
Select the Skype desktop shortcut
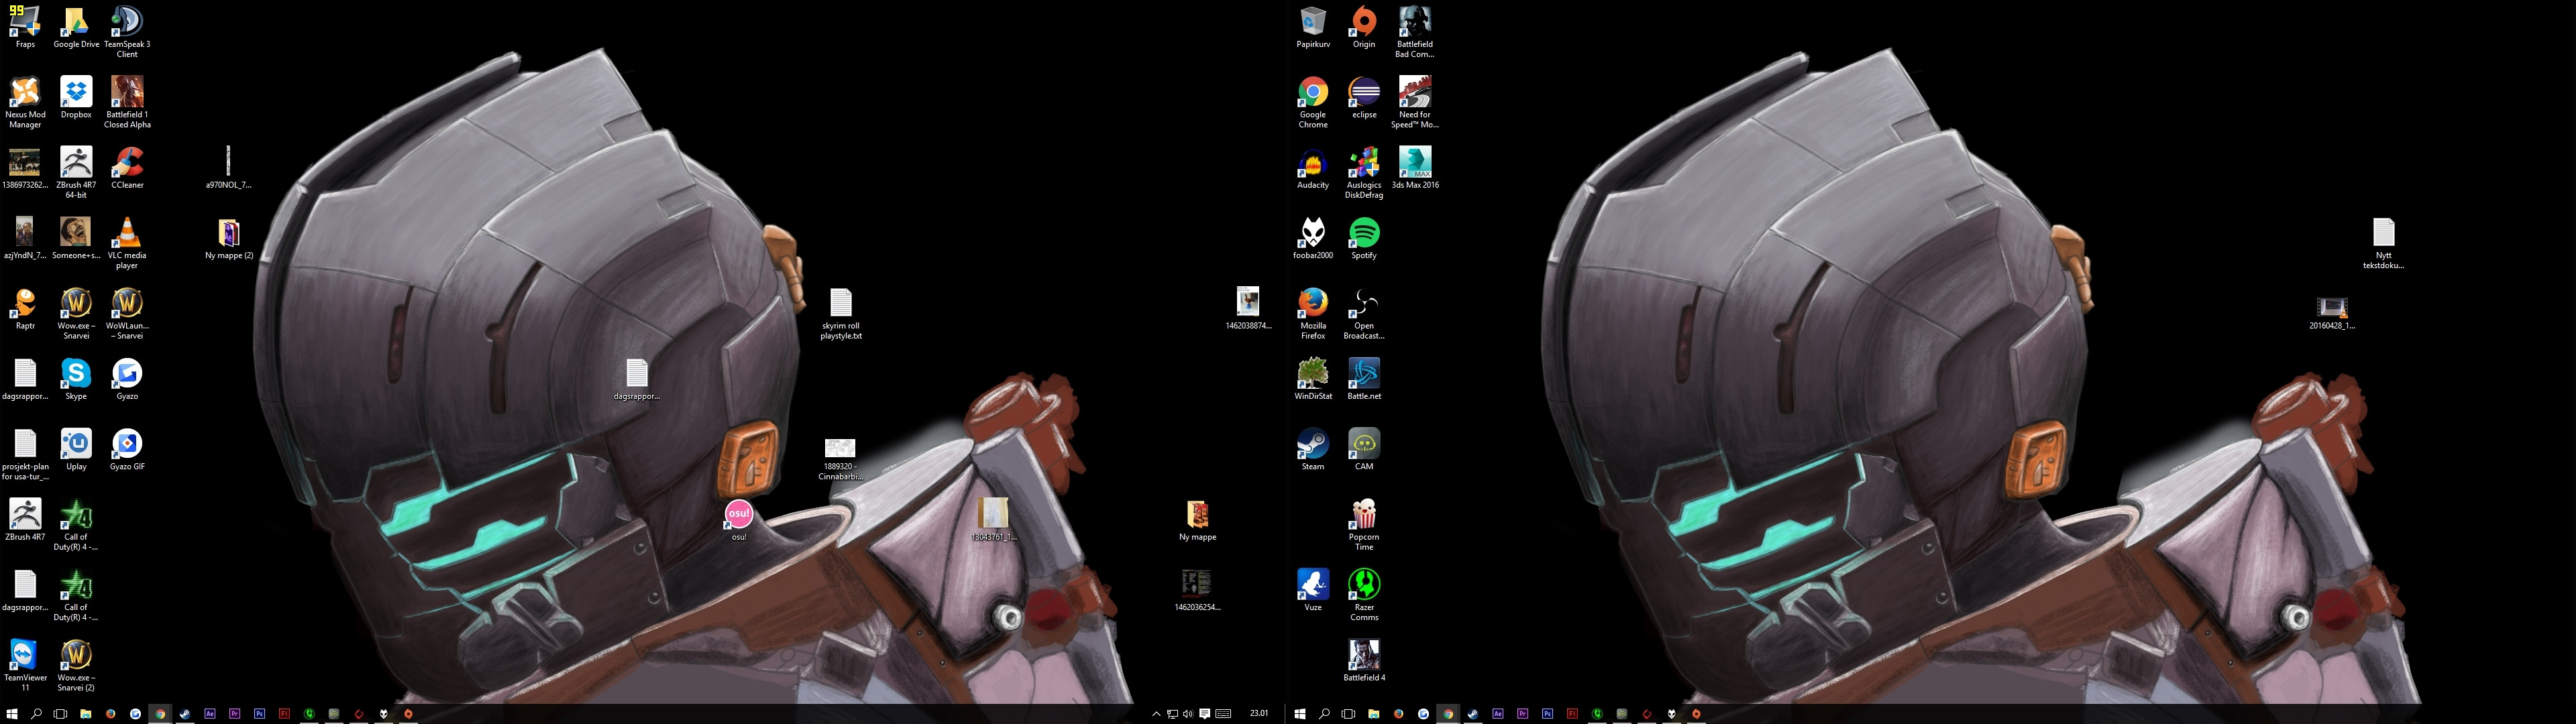76,379
